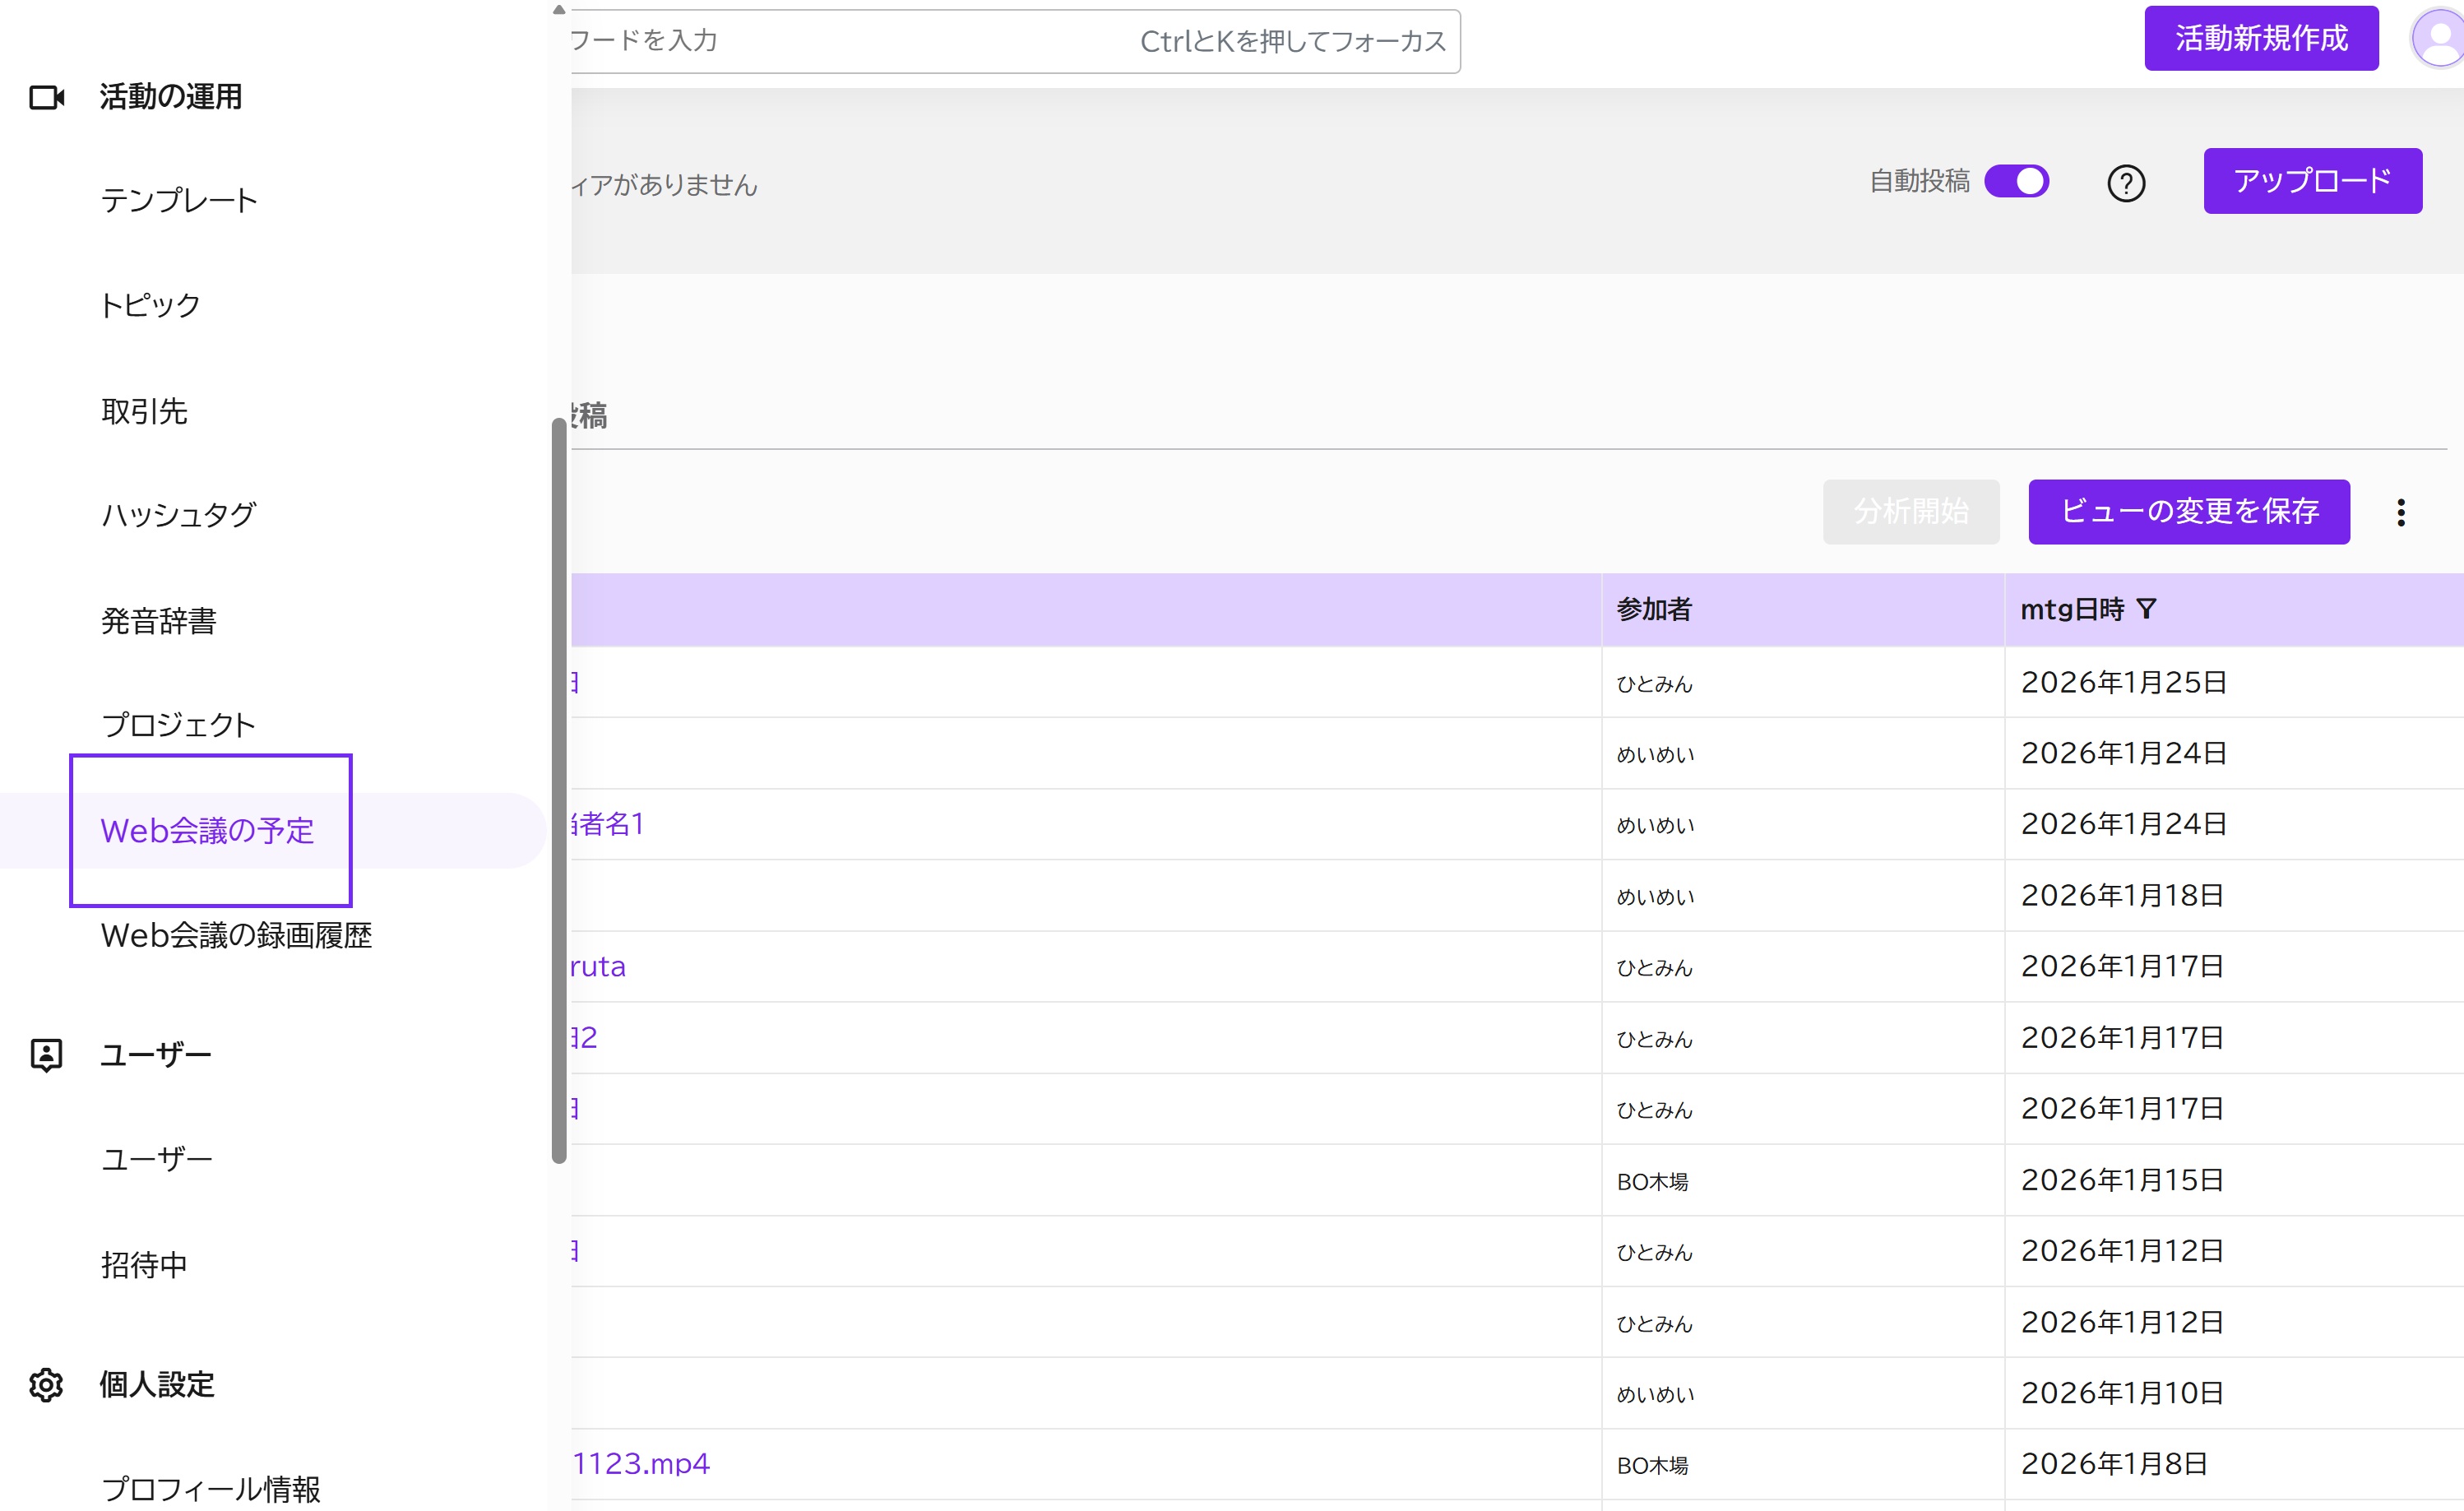Screen dimensions: 2464x1511
Task: Click the filter icon on mtg日時 column
Action: (x=2146, y=609)
